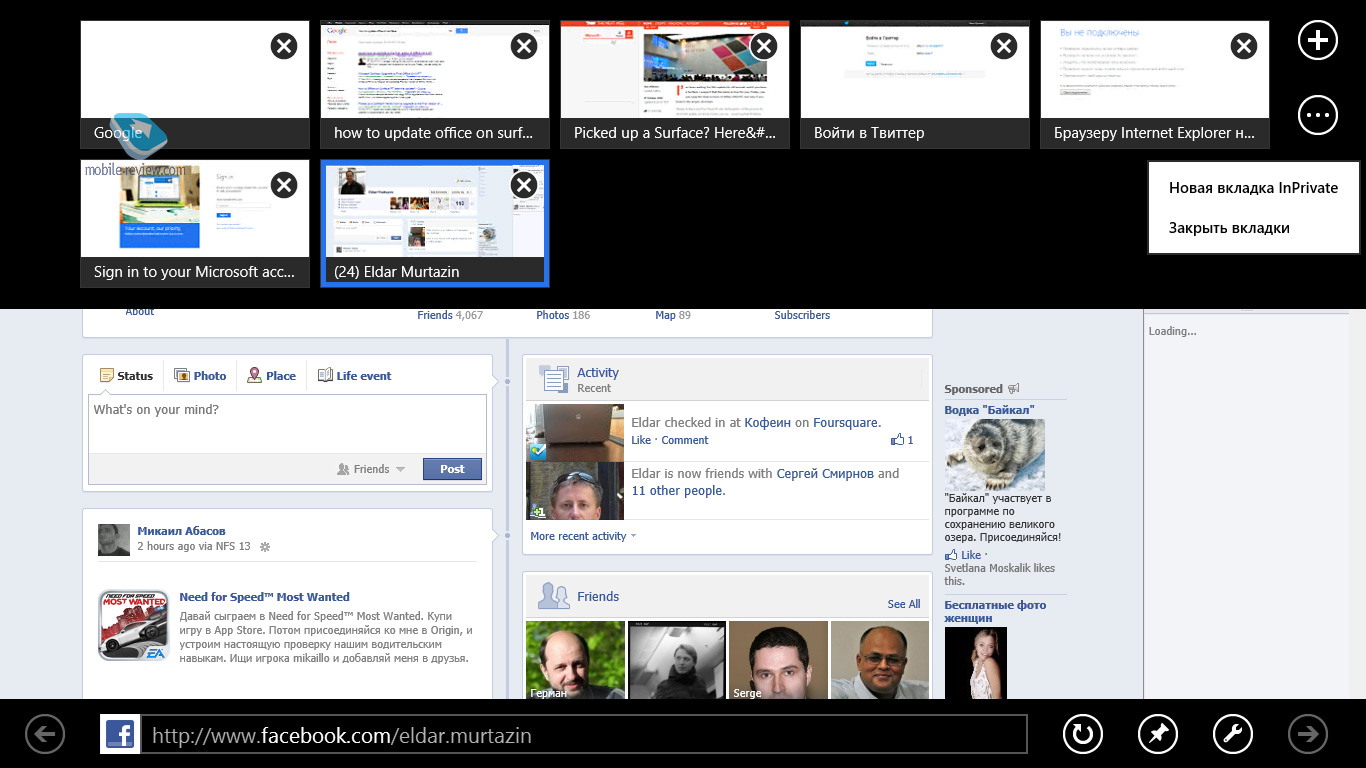1366x768 pixels.
Task: Open the About link
Action: tap(140, 311)
